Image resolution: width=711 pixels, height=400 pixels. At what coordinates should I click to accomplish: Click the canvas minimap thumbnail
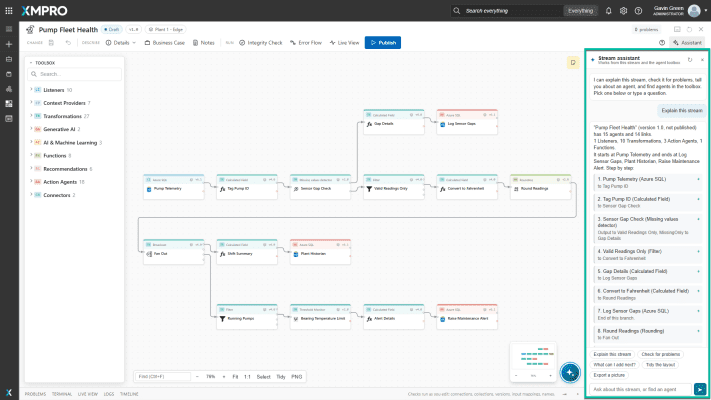(533, 357)
